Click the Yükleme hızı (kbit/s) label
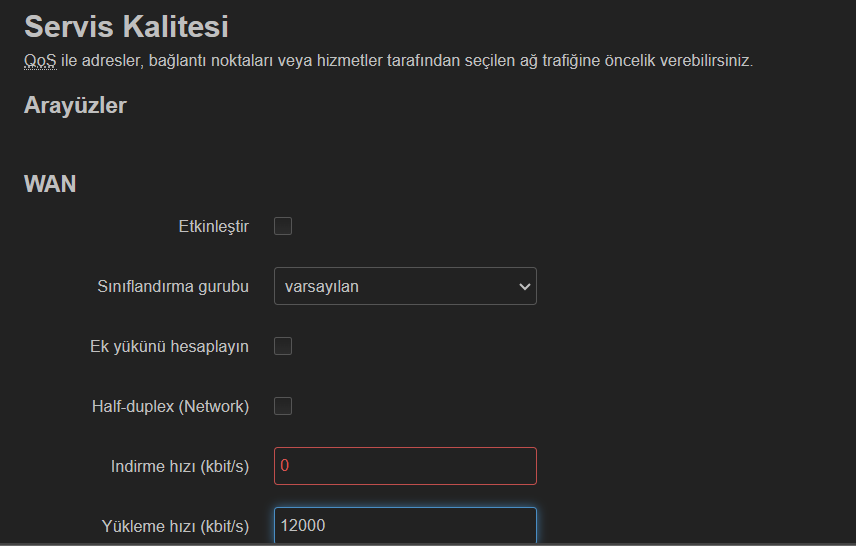 (175, 527)
